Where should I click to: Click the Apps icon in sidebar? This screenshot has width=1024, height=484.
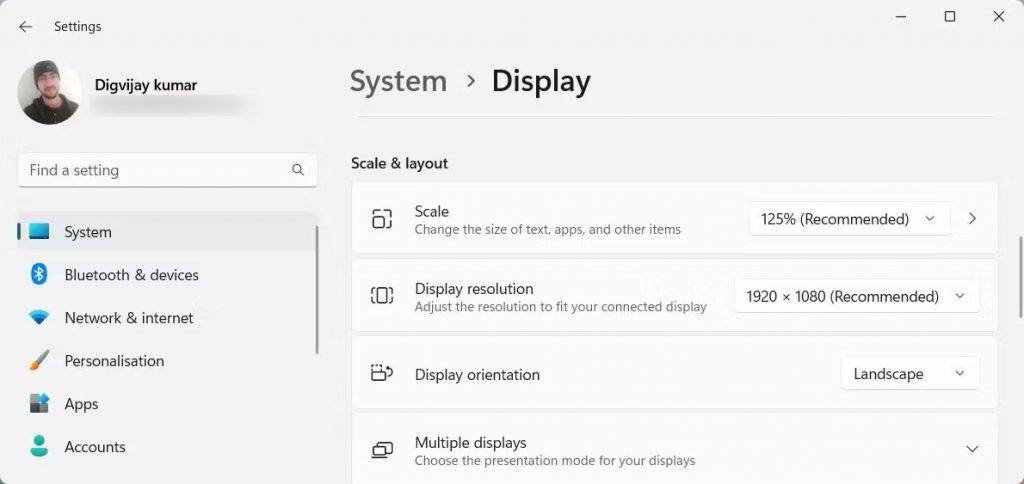tap(39, 404)
